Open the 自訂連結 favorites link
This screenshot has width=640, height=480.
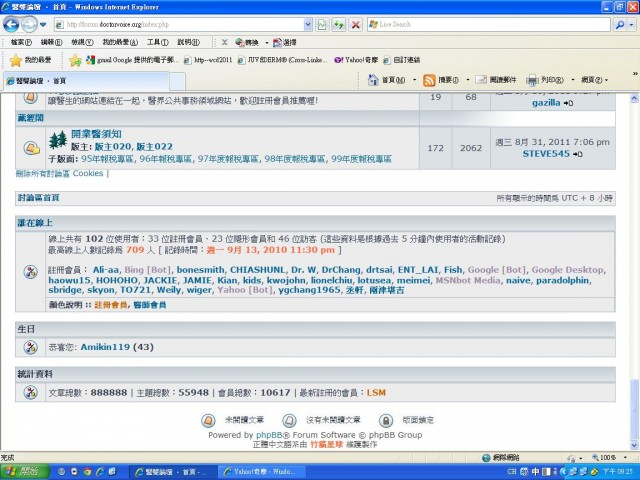point(402,60)
